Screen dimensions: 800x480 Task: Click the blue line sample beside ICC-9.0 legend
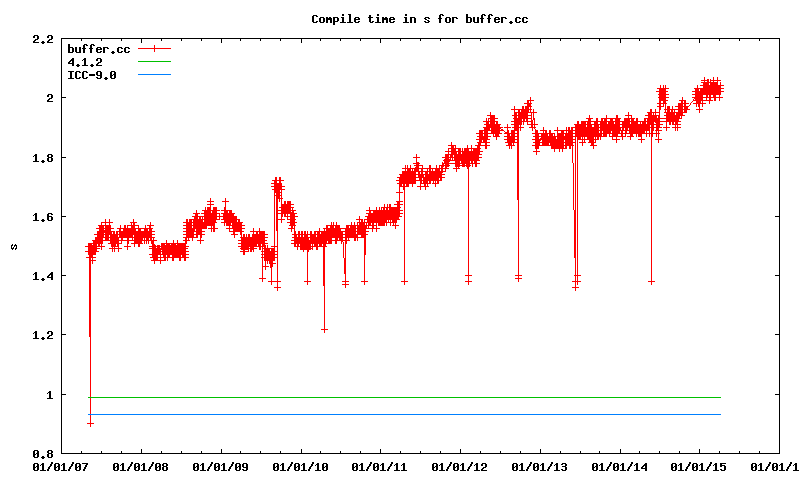pyautogui.click(x=155, y=75)
